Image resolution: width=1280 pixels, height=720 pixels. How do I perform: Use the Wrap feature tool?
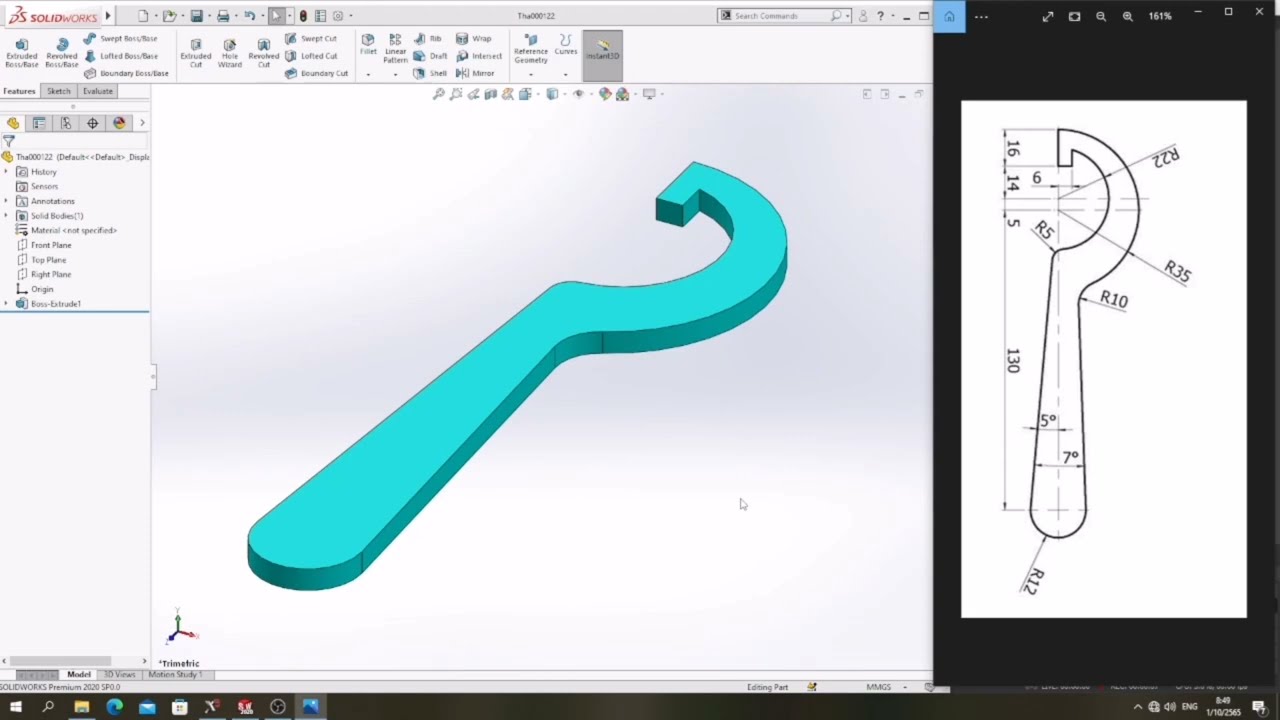[474, 39]
